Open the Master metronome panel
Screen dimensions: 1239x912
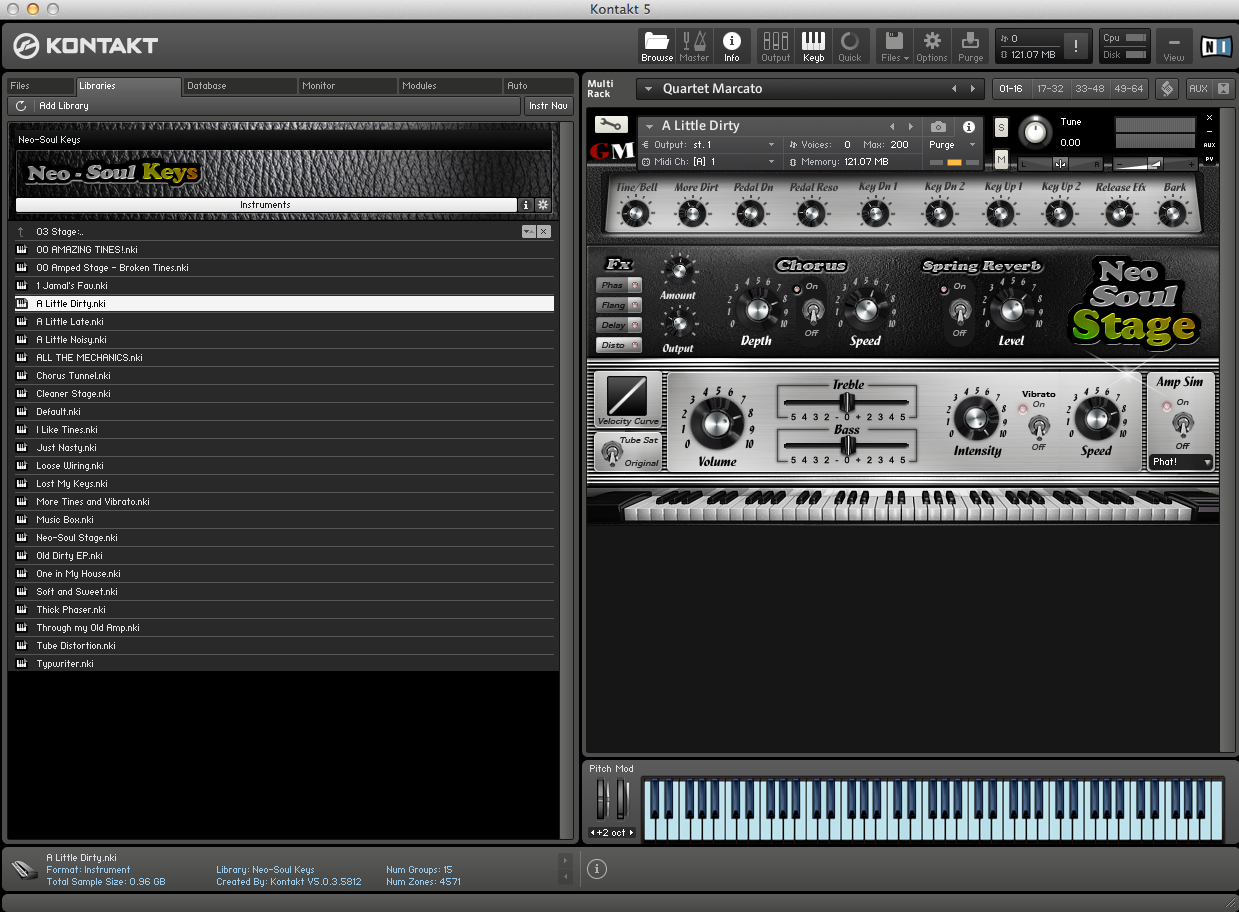pyautogui.click(x=694, y=46)
